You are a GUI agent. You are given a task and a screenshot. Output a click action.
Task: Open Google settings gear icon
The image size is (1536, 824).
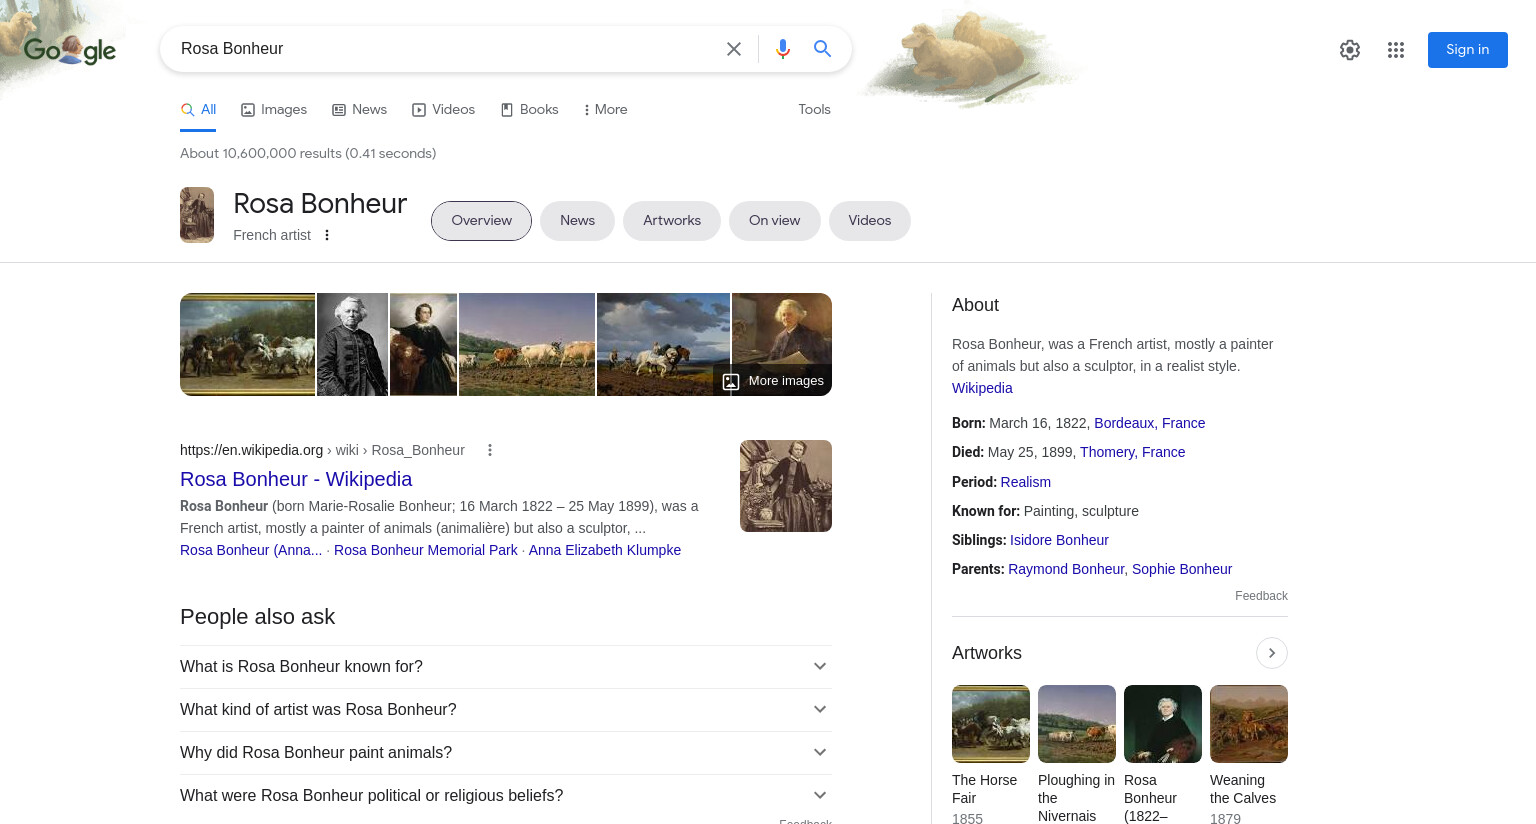pyautogui.click(x=1350, y=50)
